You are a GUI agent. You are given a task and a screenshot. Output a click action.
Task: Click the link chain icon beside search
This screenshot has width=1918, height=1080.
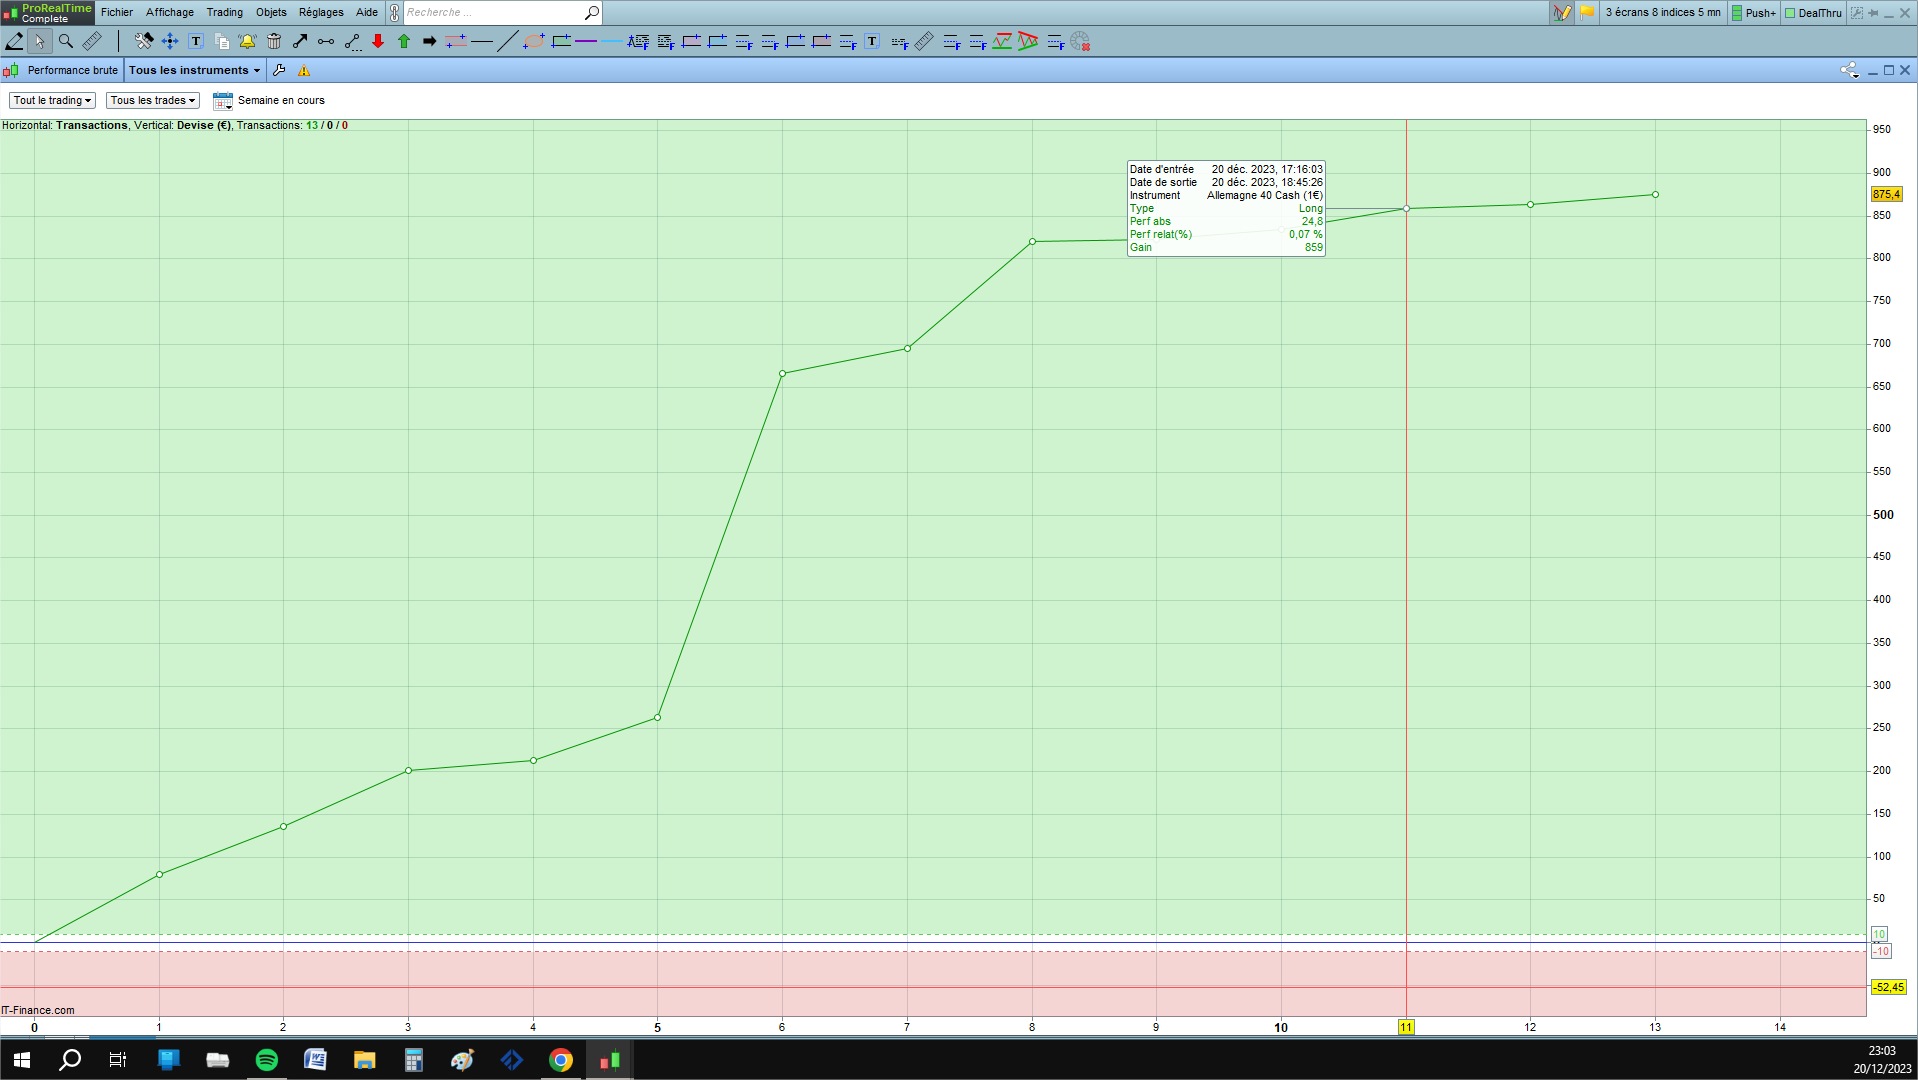[395, 12]
